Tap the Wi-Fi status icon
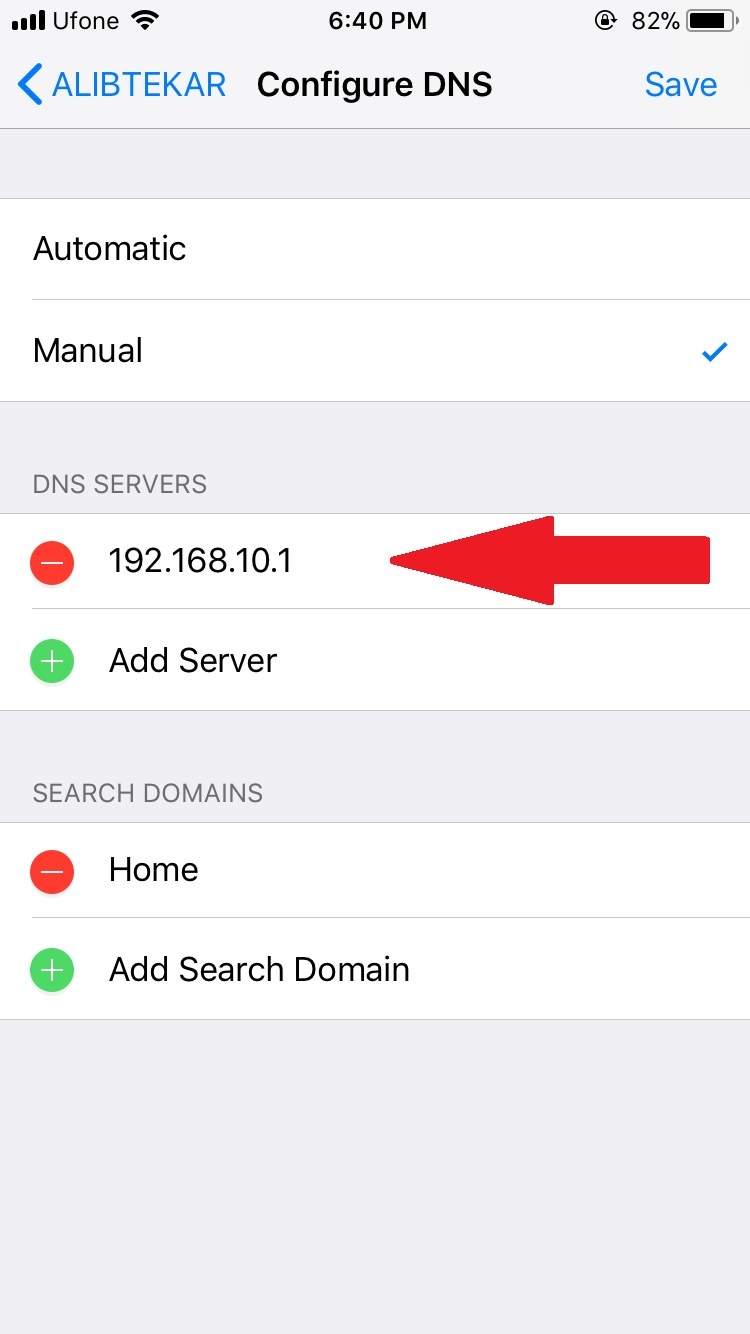This screenshot has height=1334, width=750. [x=146, y=21]
